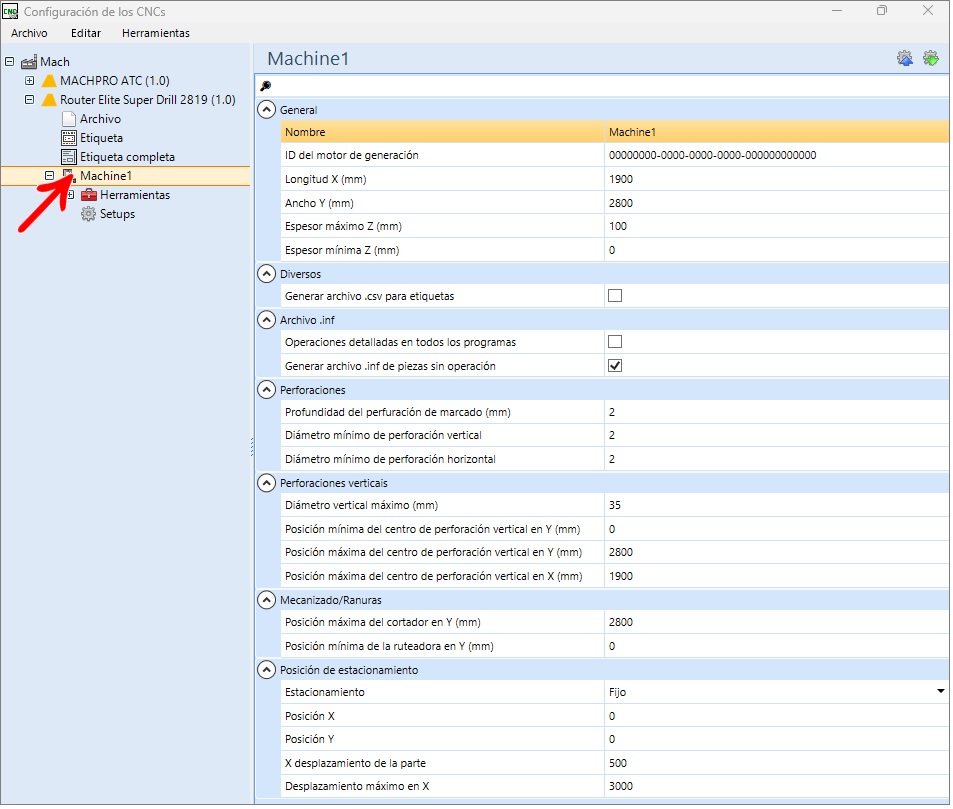Open the Herramientas menu
The height and width of the screenshot is (809, 953).
tap(156, 33)
